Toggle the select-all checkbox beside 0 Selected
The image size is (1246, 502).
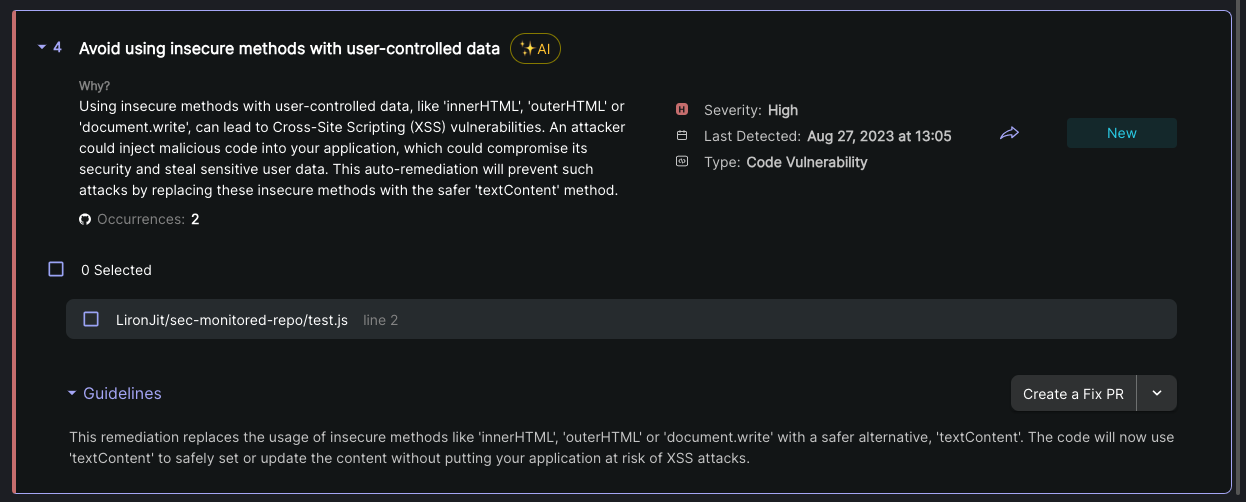tap(56, 269)
